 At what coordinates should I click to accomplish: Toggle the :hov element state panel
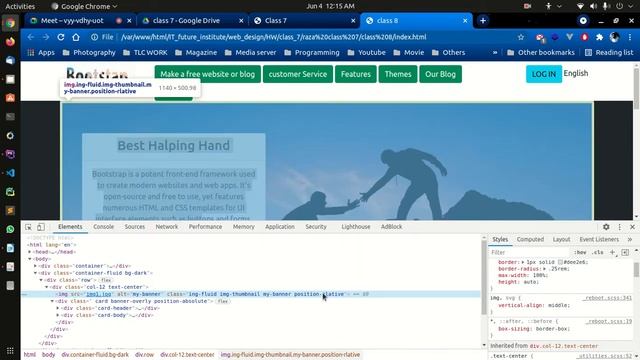pyautogui.click(x=580, y=252)
